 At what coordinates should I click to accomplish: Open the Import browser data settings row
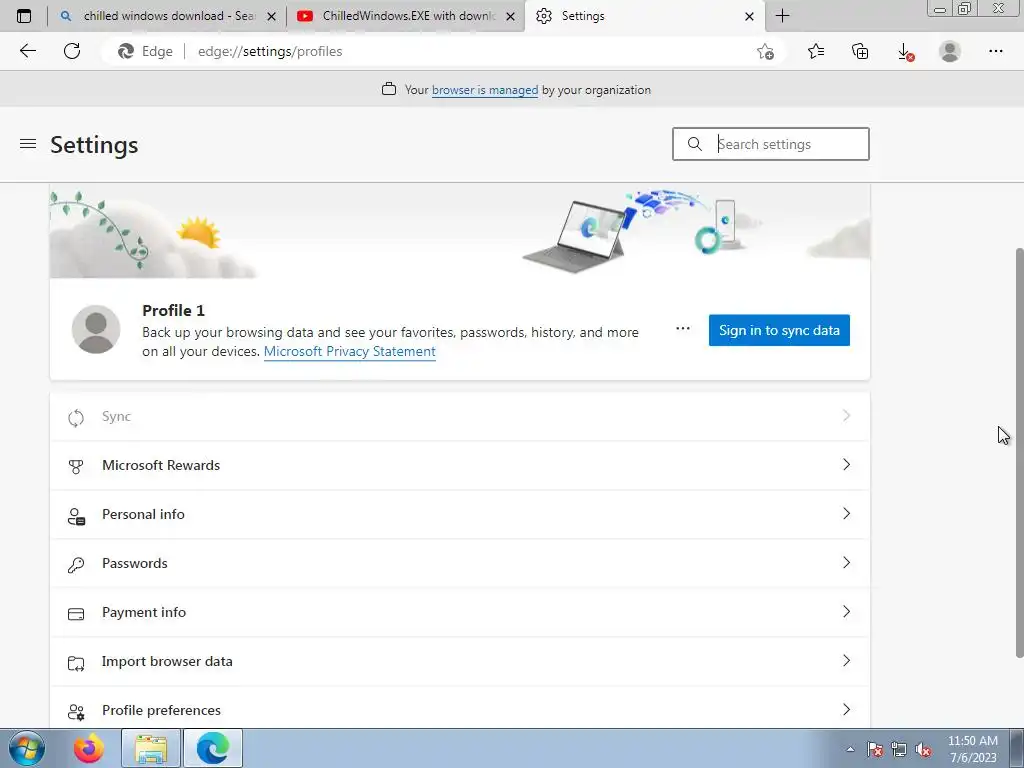click(460, 662)
